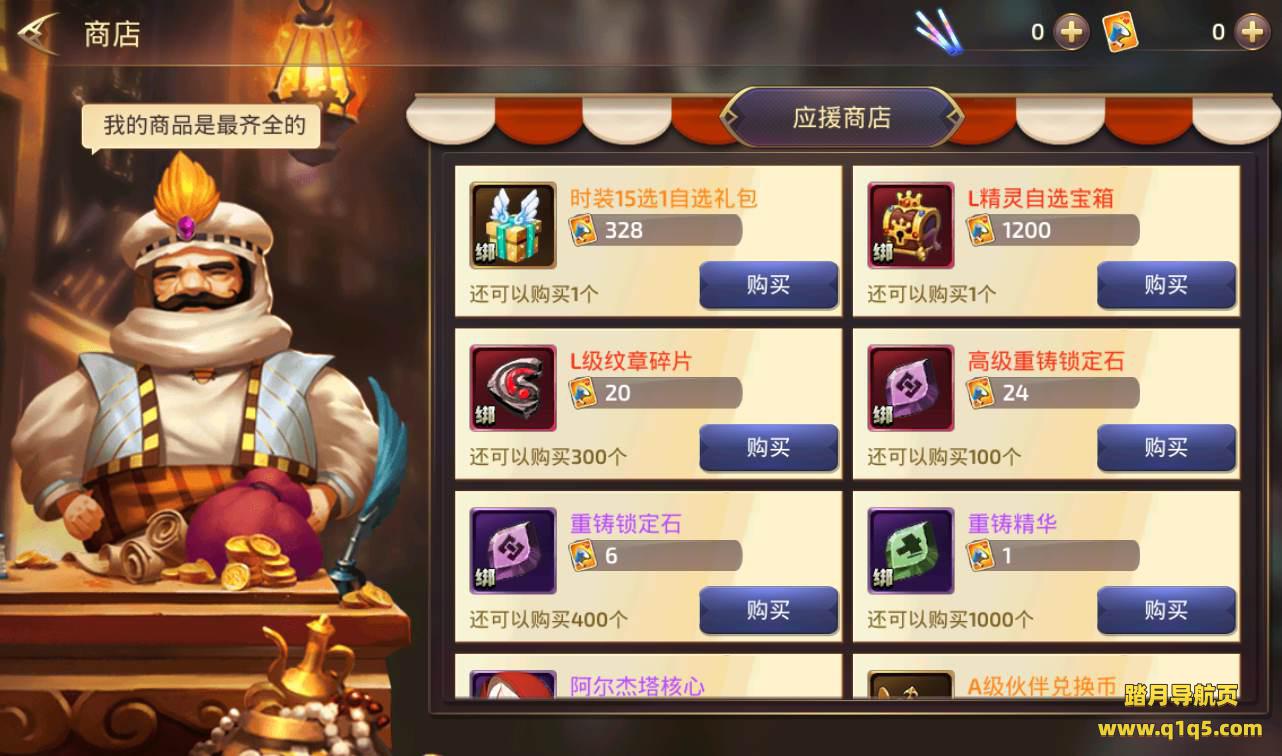The width and height of the screenshot is (1282, 756).
Task: Purchase L级纹章碎片 with 购买 button
Action: (768, 448)
